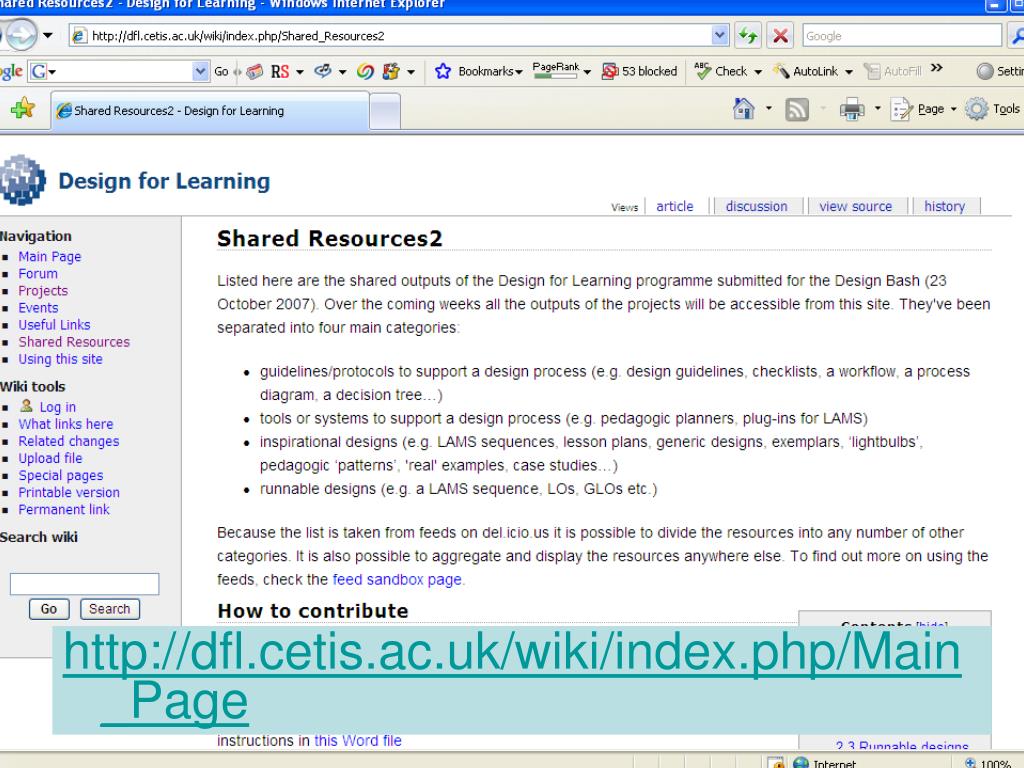1024x768 pixels.
Task: Click the RSS feeds icon
Action: [797, 109]
